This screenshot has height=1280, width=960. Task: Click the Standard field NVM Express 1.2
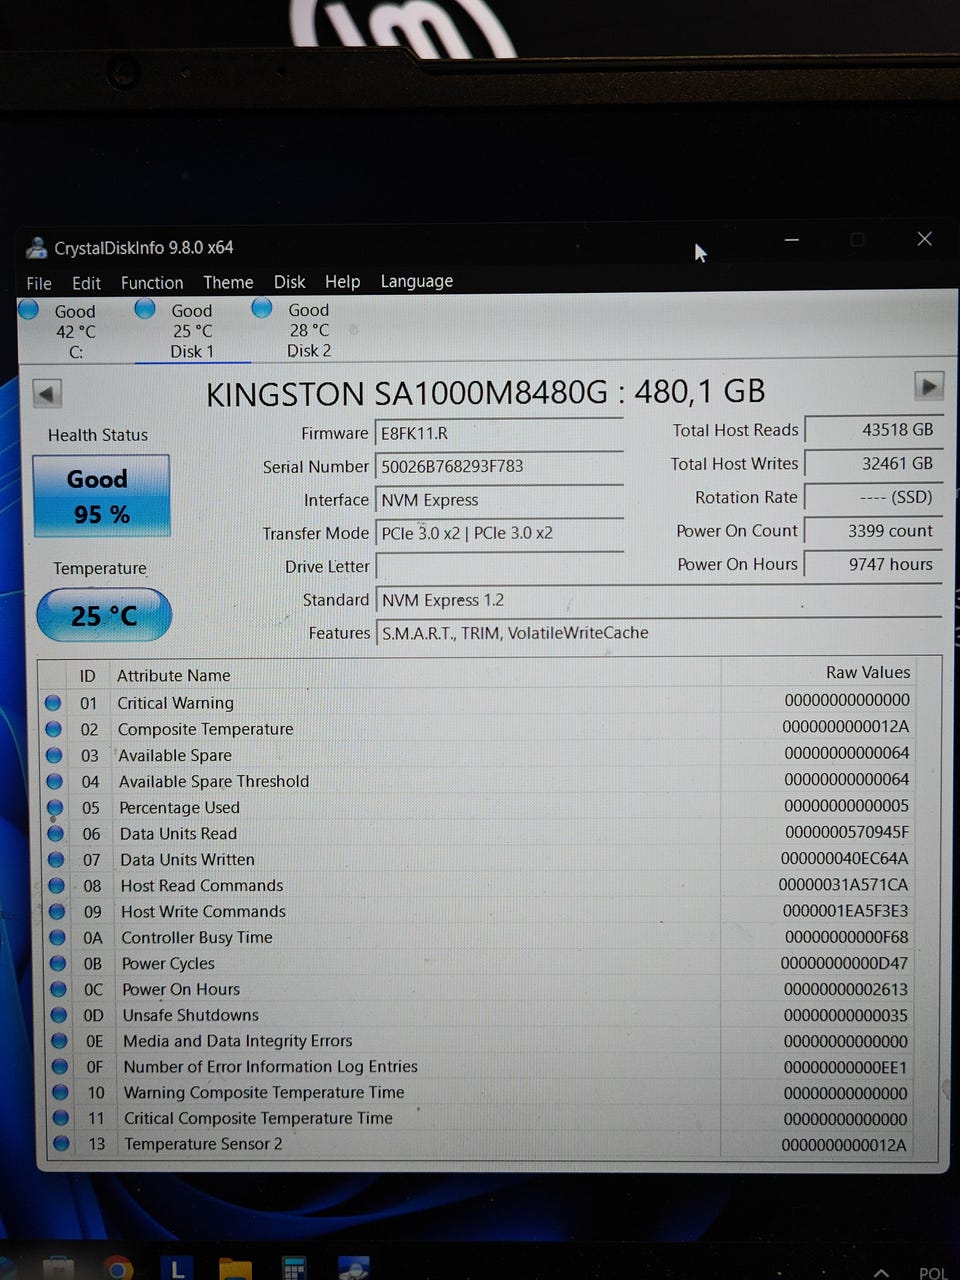point(658,600)
